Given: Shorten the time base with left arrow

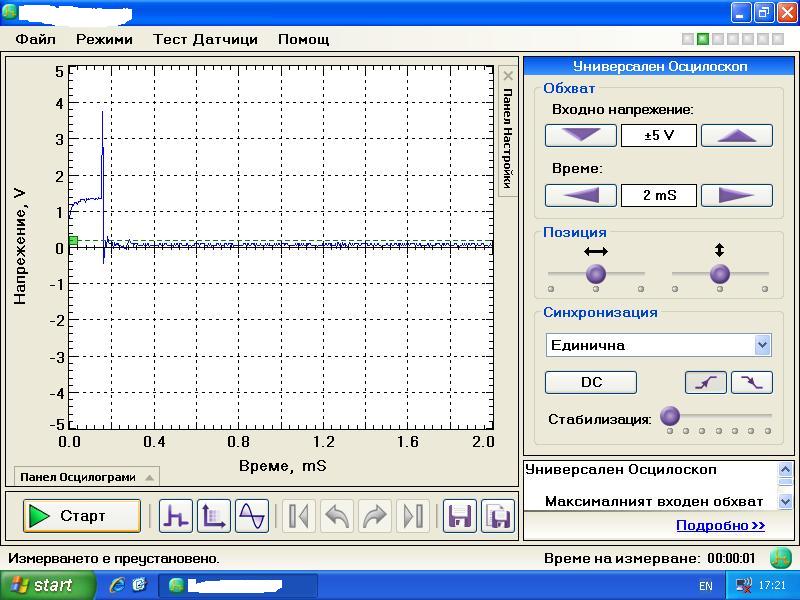Looking at the screenshot, I should click(581, 195).
